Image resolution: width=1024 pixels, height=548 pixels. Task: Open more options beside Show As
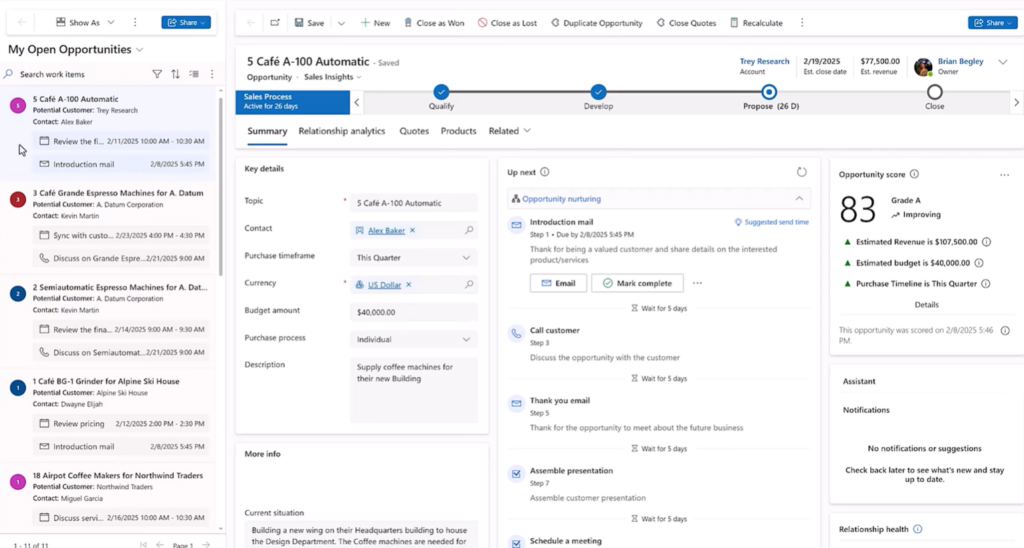[x=135, y=22]
